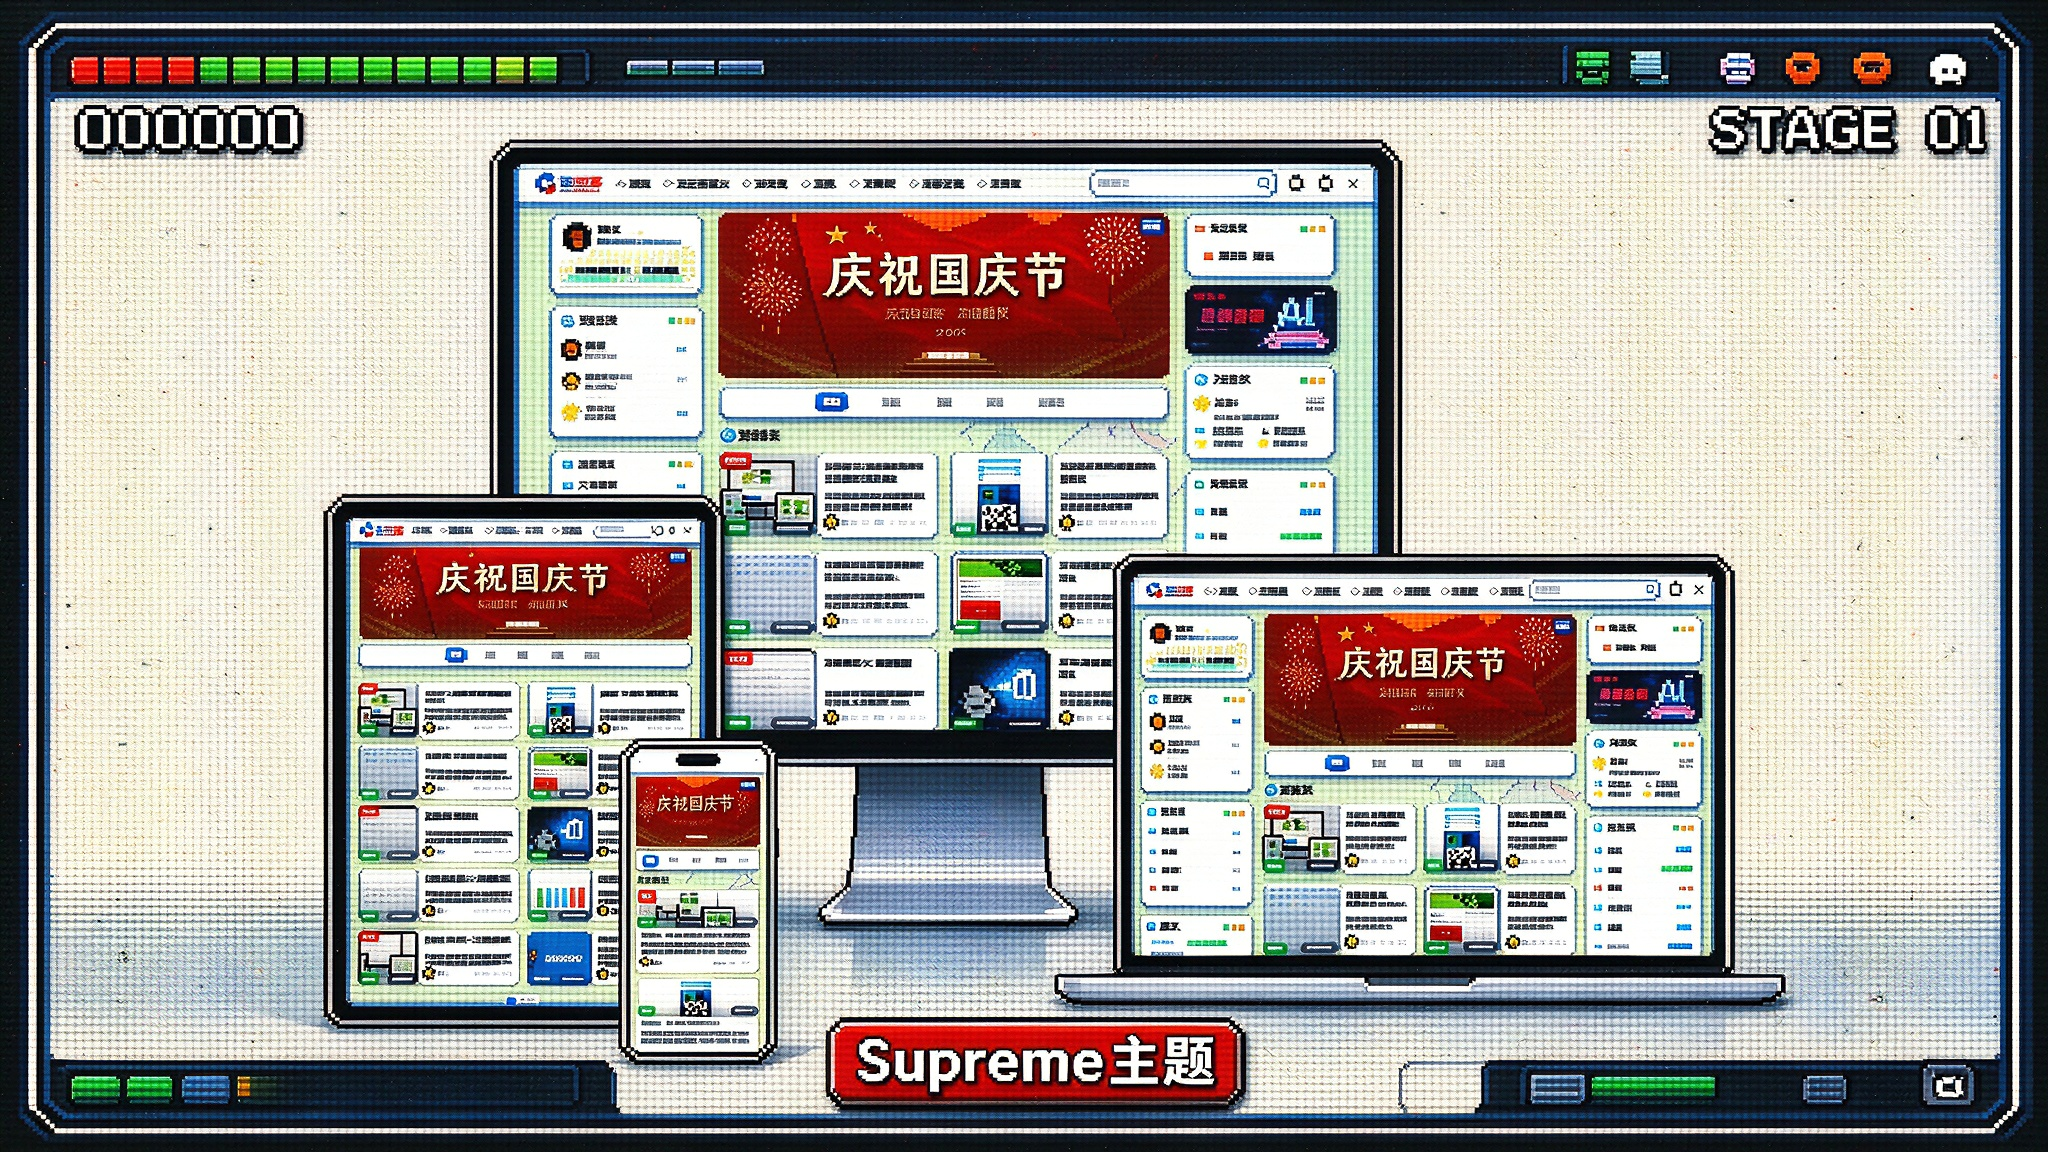The height and width of the screenshot is (1152, 2048).
Task: Click the pink-and-white robot icon in top HUD
Action: [1737, 68]
